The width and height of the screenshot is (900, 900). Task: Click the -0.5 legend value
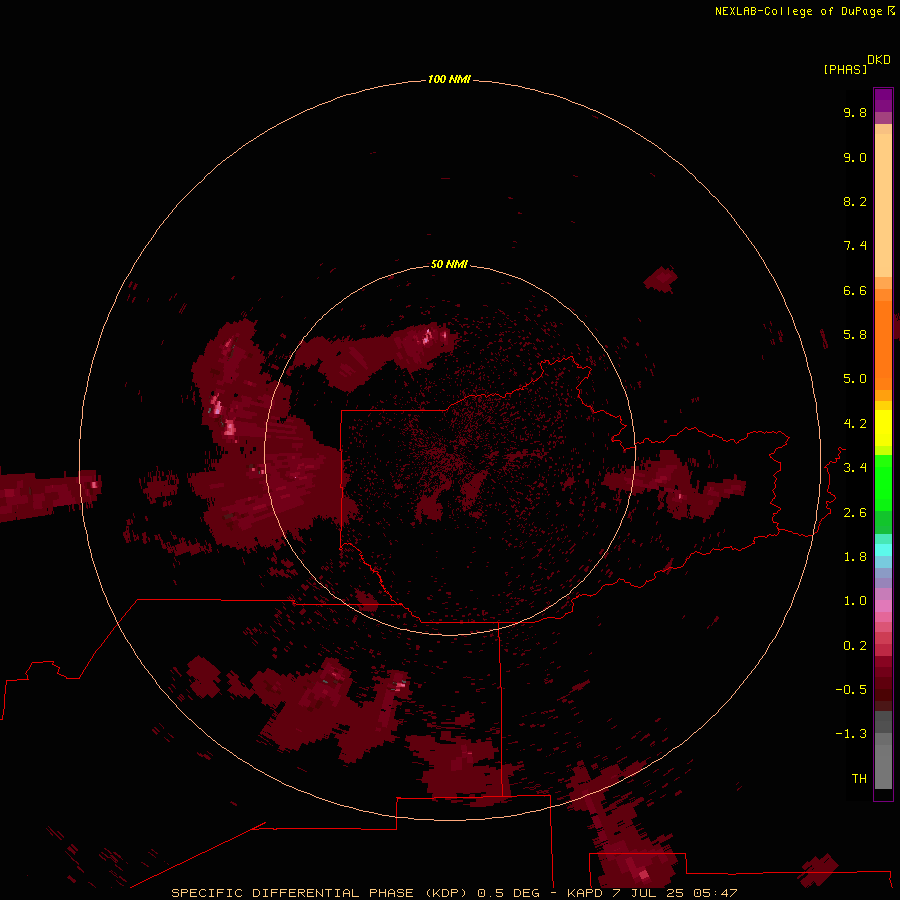[851, 690]
